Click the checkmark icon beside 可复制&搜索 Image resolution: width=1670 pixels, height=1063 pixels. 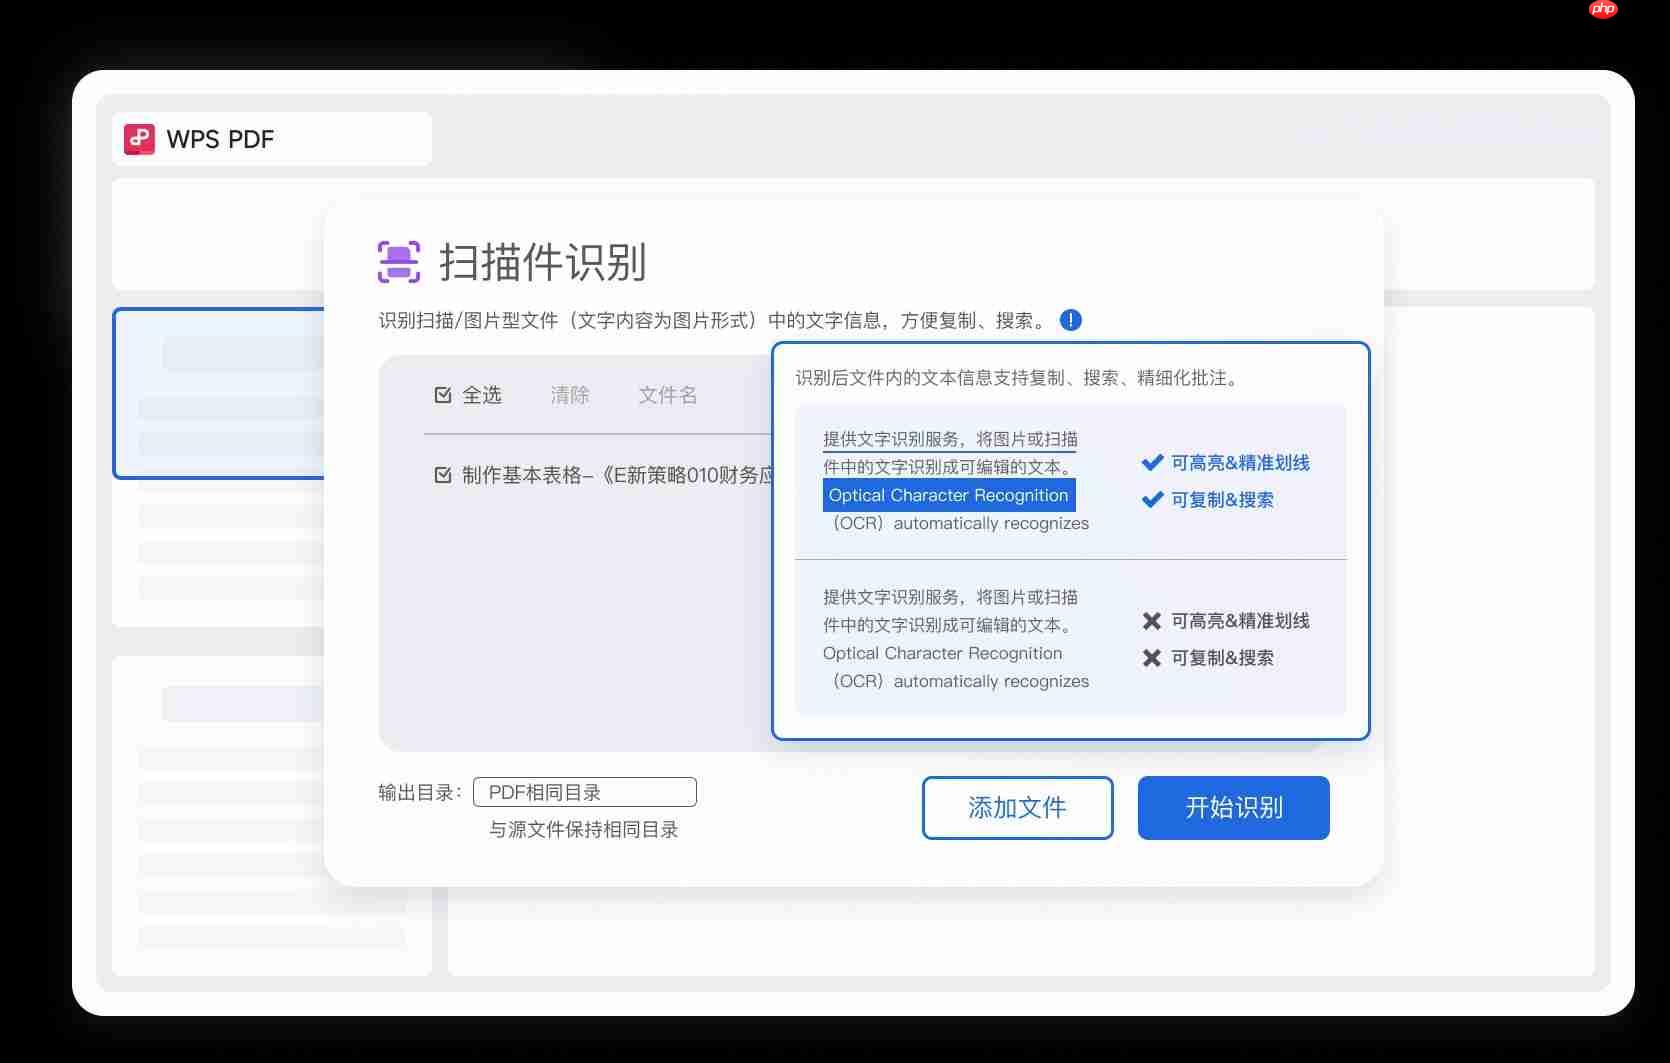click(1150, 500)
